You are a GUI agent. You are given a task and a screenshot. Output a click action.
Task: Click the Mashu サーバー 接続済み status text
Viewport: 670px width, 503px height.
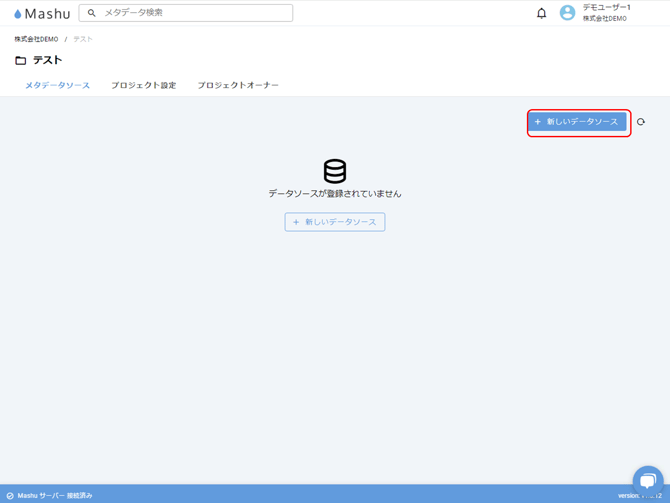[55, 496]
